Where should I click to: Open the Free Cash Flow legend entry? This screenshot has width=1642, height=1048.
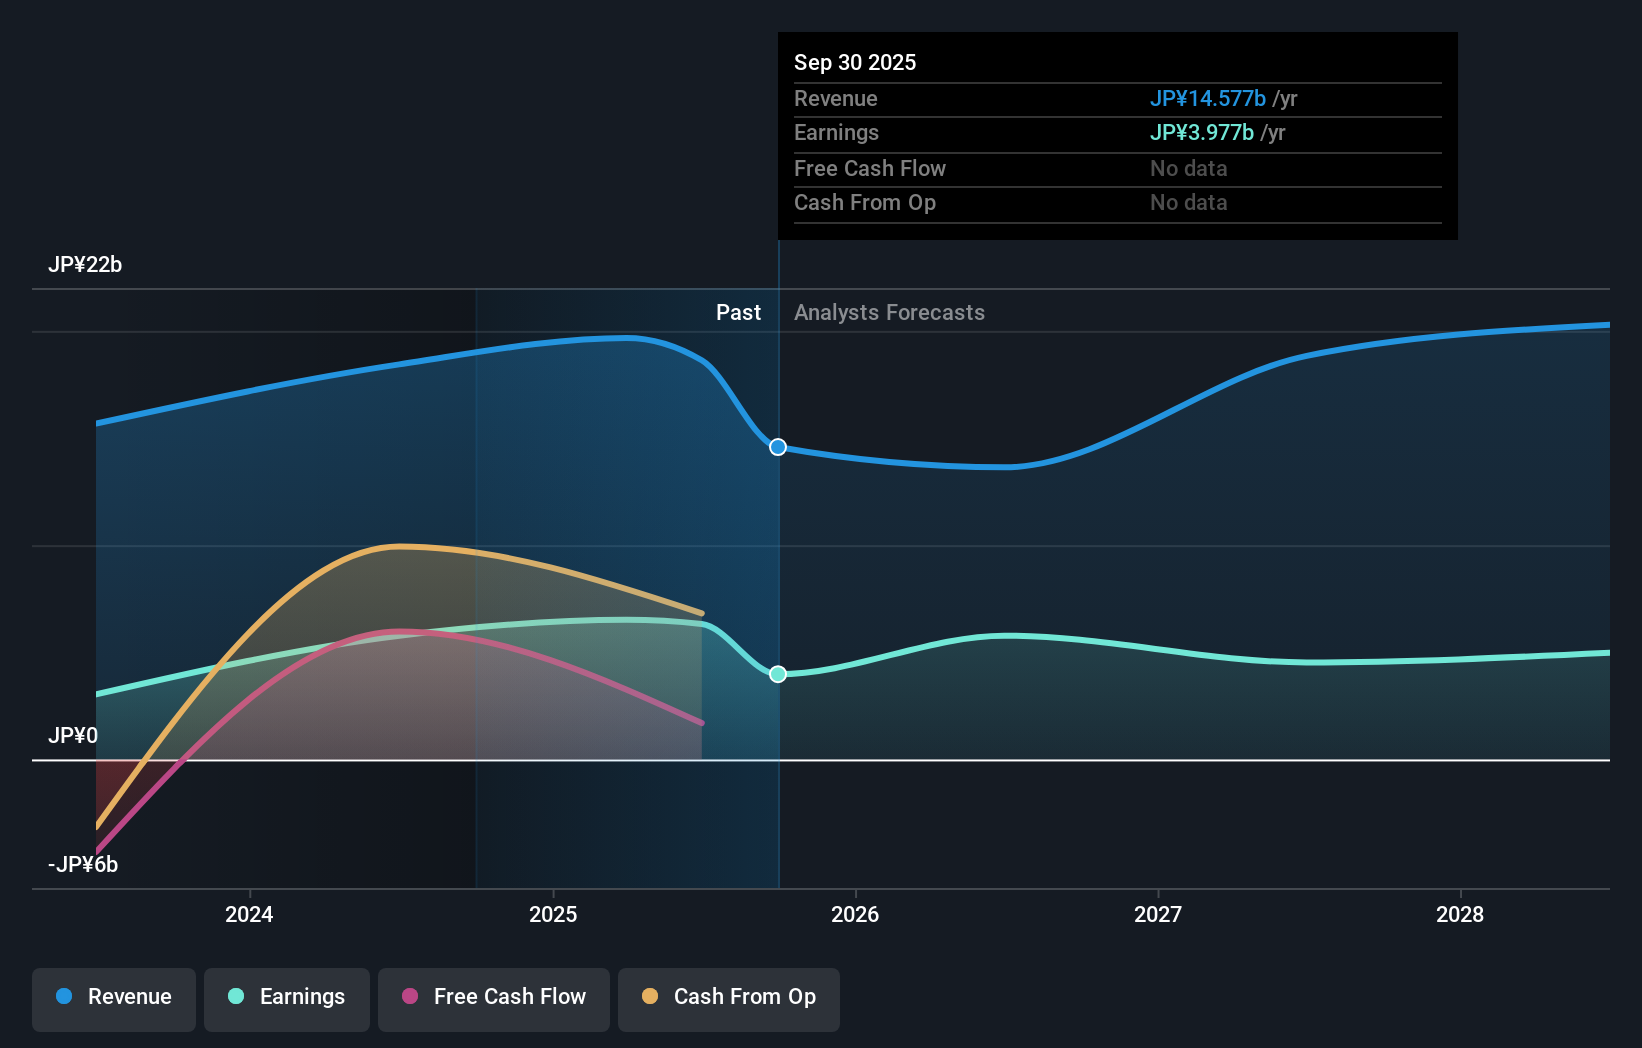493,997
